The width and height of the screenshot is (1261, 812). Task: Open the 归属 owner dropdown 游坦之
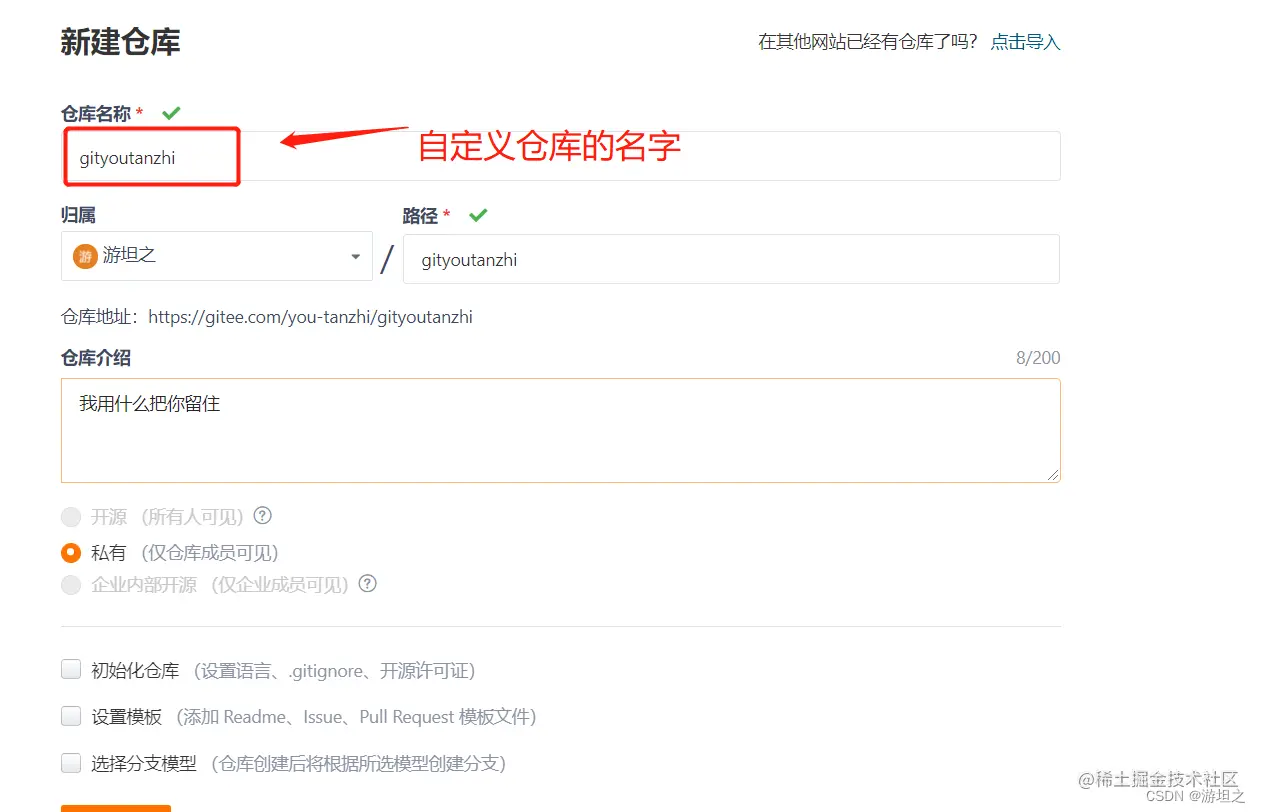tap(217, 256)
